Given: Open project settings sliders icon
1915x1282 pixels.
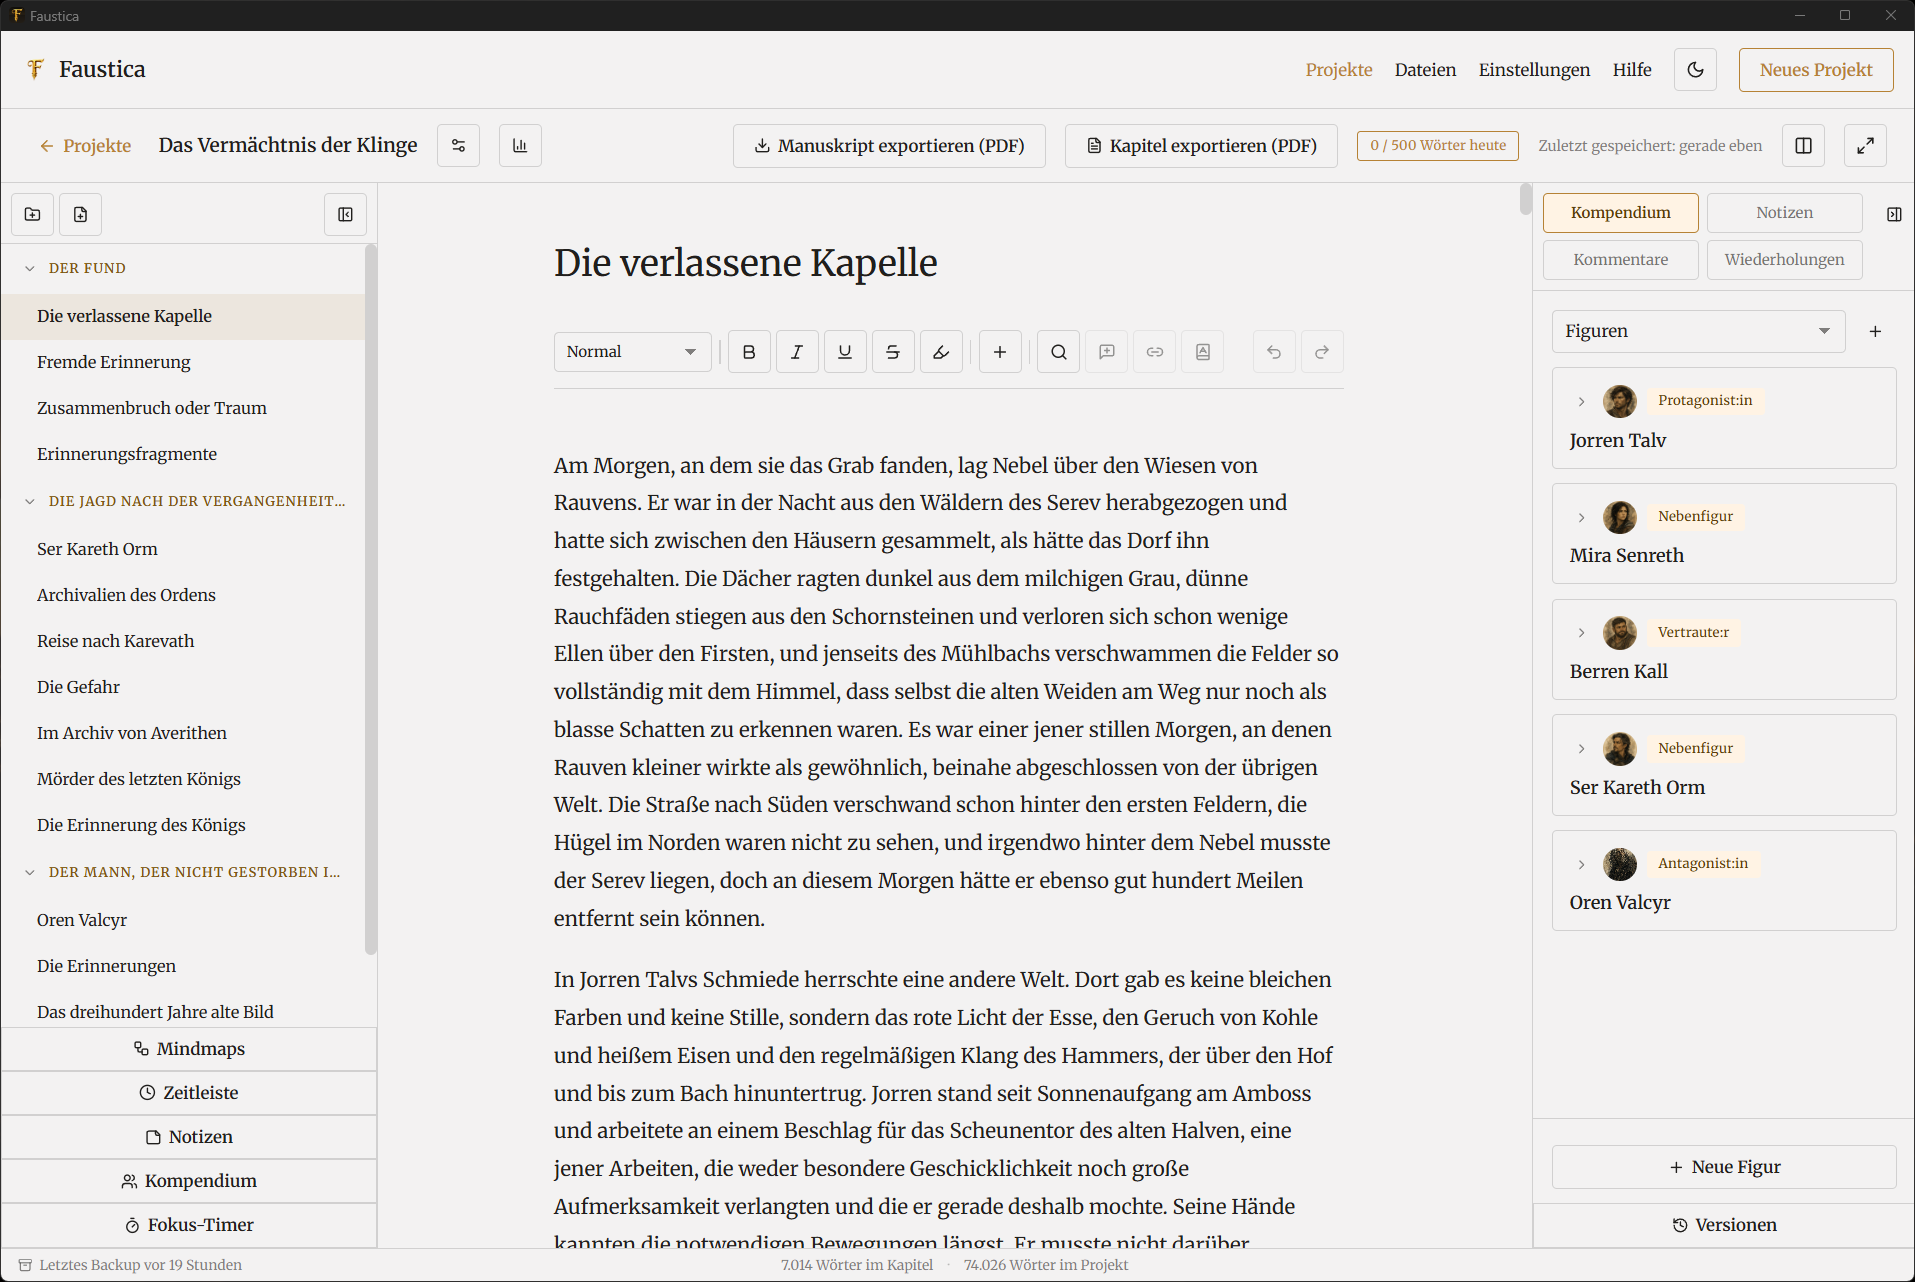Looking at the screenshot, I should (458, 146).
